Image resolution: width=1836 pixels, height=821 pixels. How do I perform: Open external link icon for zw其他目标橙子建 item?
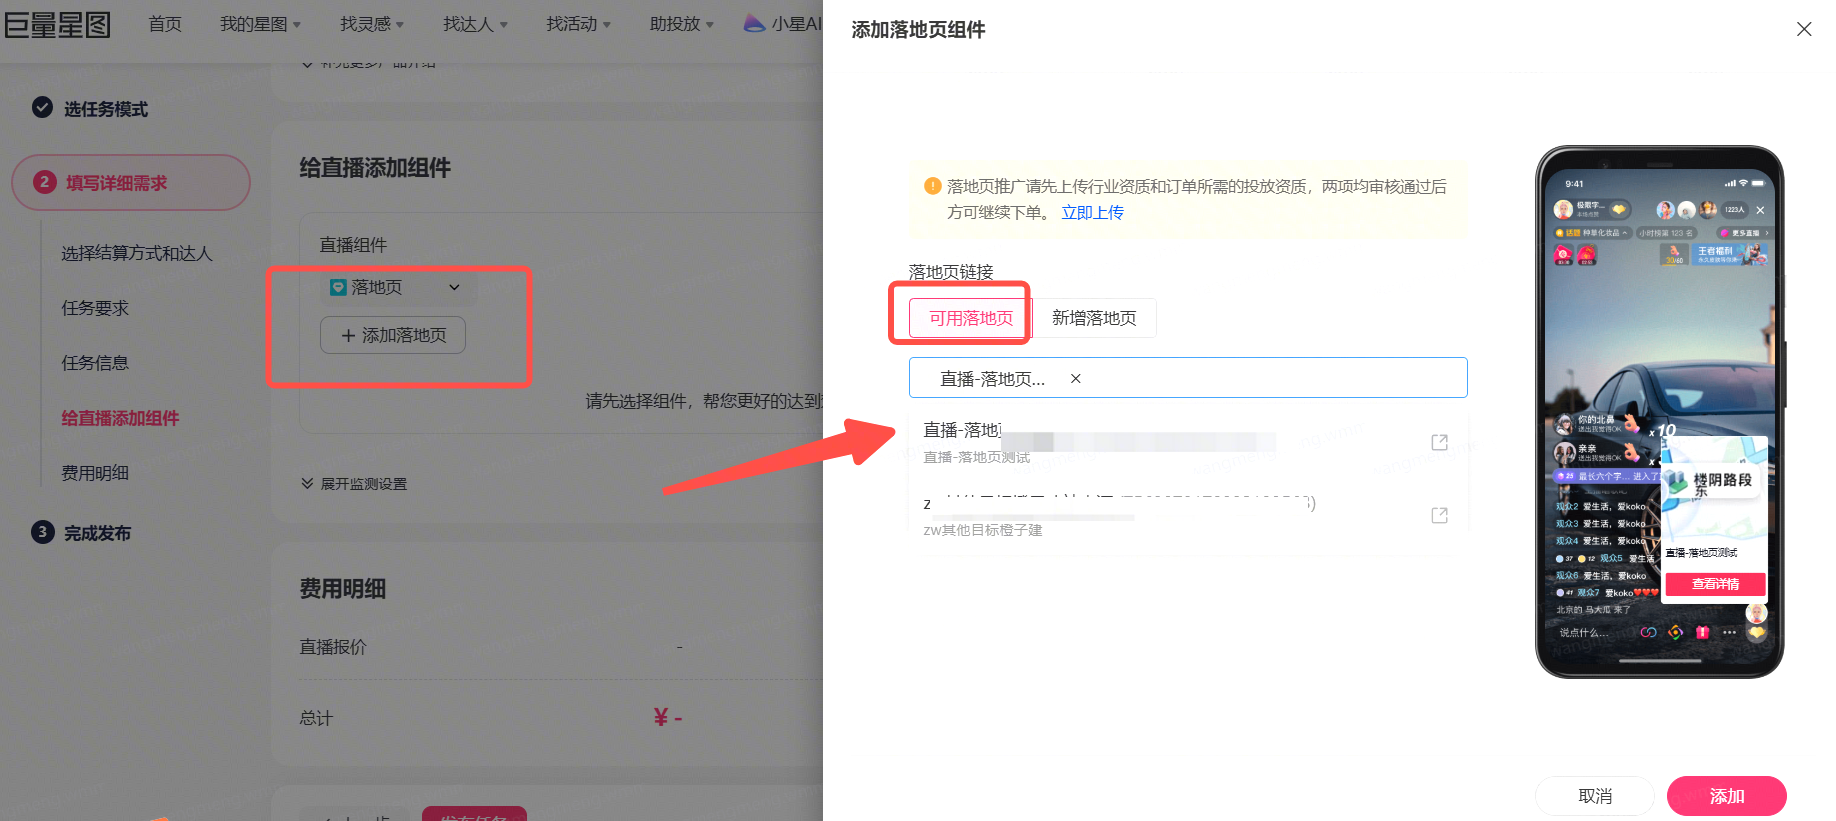(x=1439, y=515)
